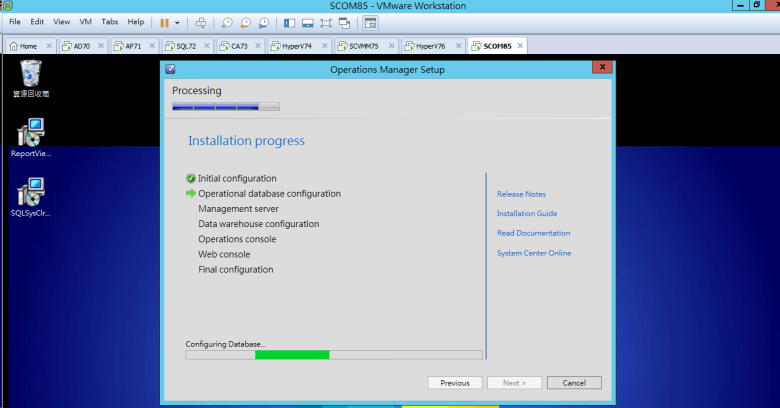Open the snapshot manager icon
This screenshot has height=408, width=780.
pyautogui.click(x=263, y=22)
